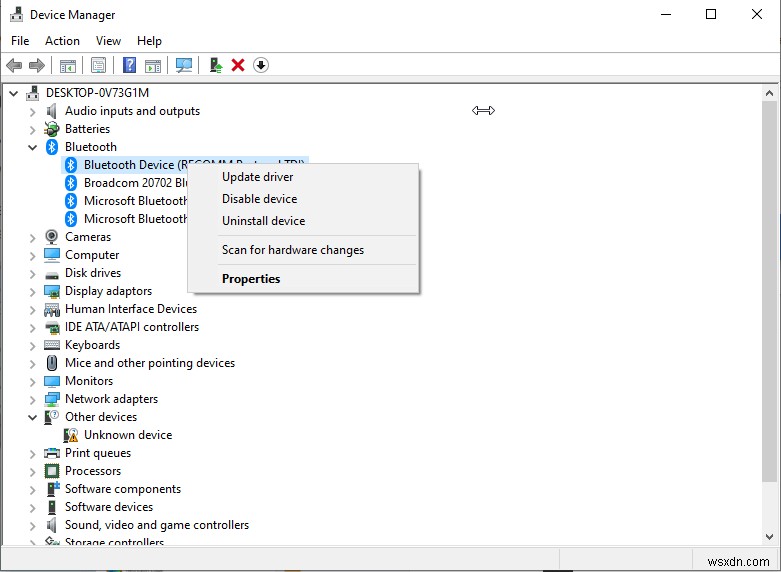Click the Bluetooth category logo icon
Image resolution: width=781 pixels, height=572 pixels.
tap(51, 147)
